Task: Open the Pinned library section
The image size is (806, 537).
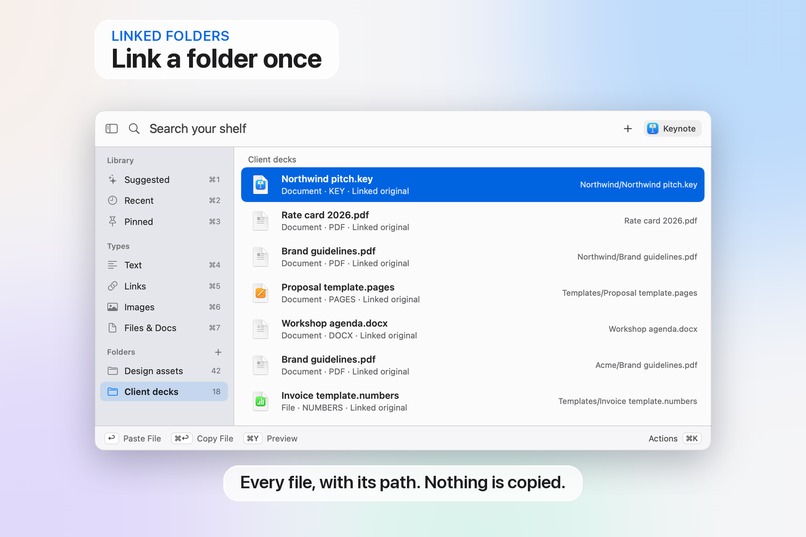Action: pos(164,221)
